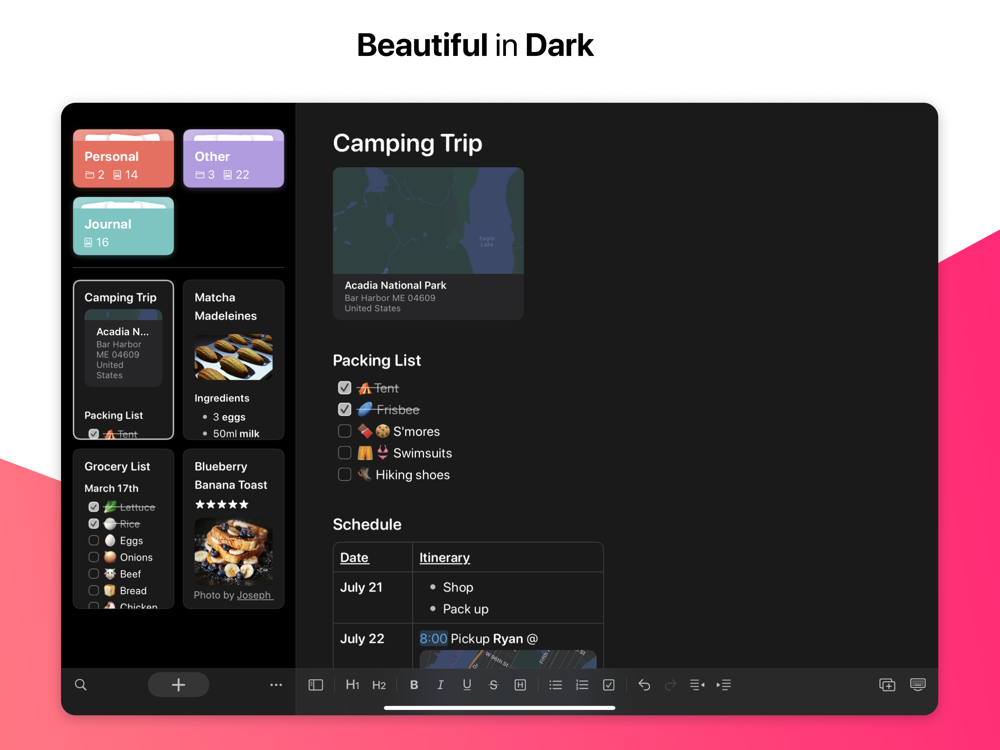Apply highlight (boxed H) formatting
The width and height of the screenshot is (1000, 750).
[520, 684]
